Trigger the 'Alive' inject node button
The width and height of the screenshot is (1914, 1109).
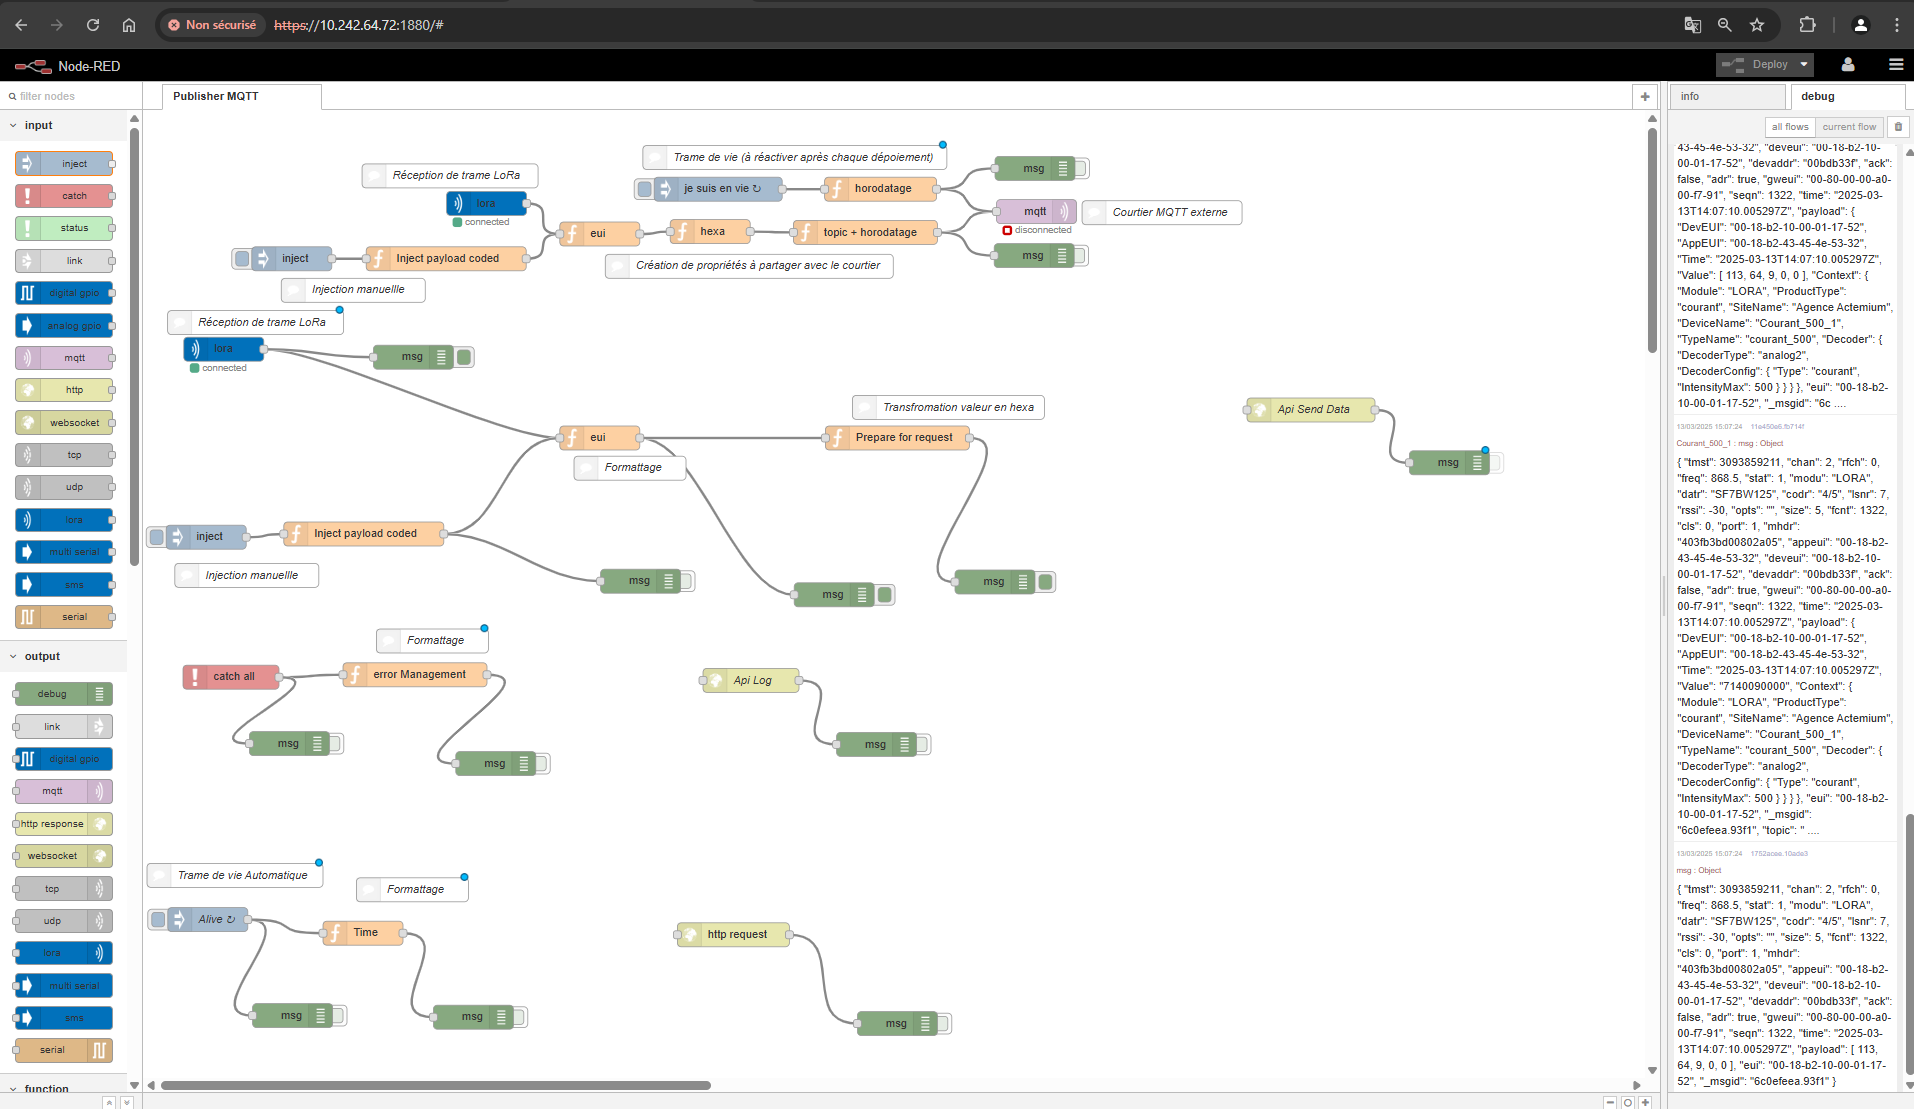point(158,919)
